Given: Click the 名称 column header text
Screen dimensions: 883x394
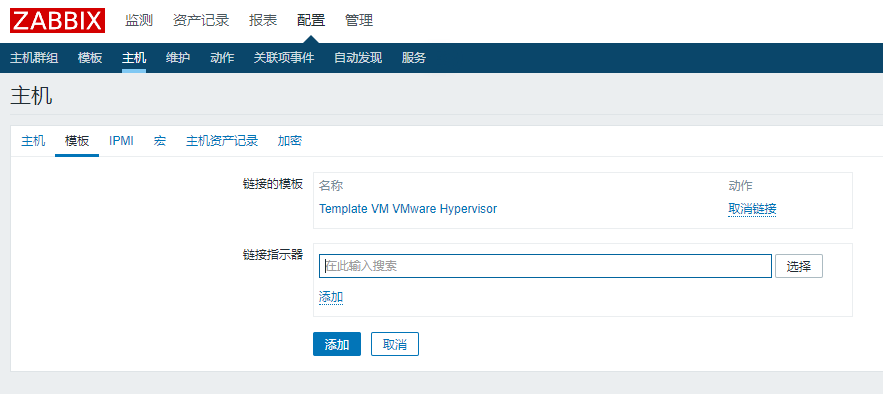Looking at the screenshot, I should (x=331, y=186).
